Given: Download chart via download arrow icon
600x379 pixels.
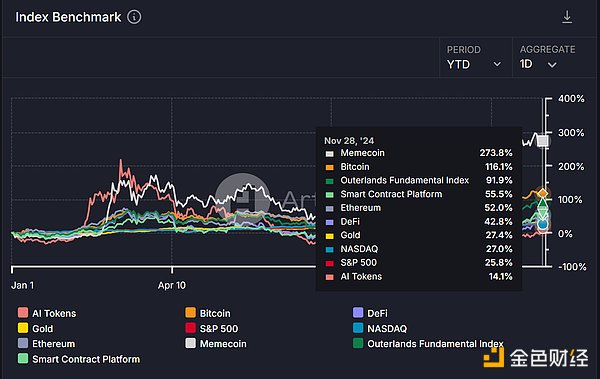Looking at the screenshot, I should [567, 17].
